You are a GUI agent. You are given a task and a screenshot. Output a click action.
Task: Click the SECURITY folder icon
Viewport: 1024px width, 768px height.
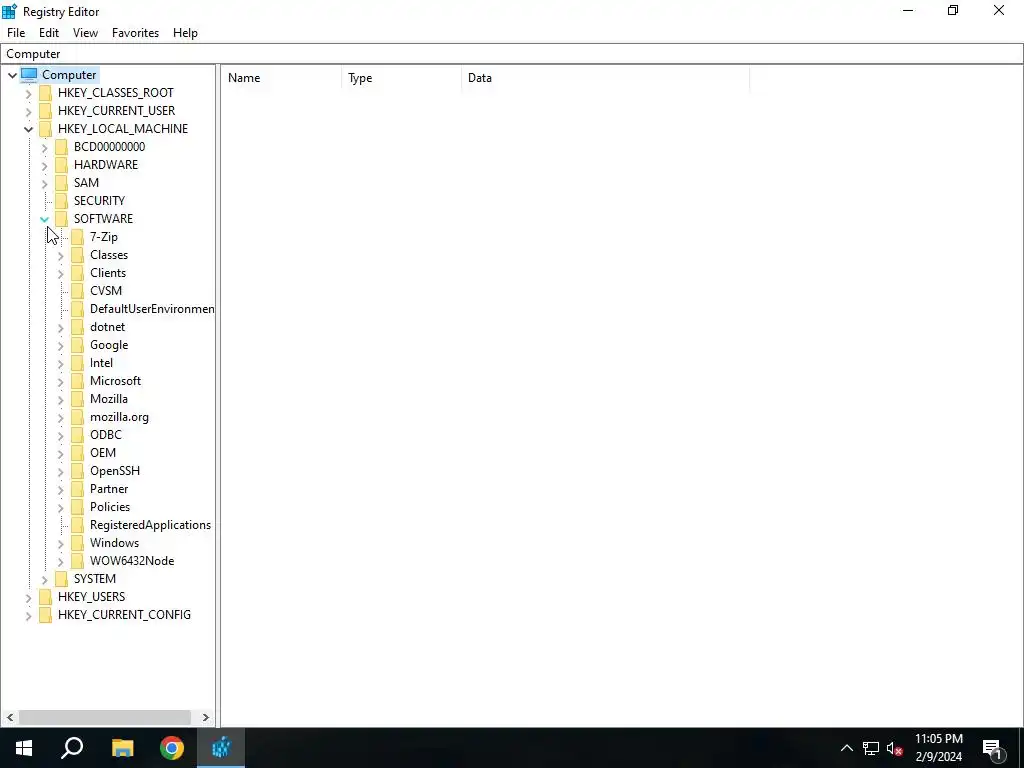click(x=61, y=200)
